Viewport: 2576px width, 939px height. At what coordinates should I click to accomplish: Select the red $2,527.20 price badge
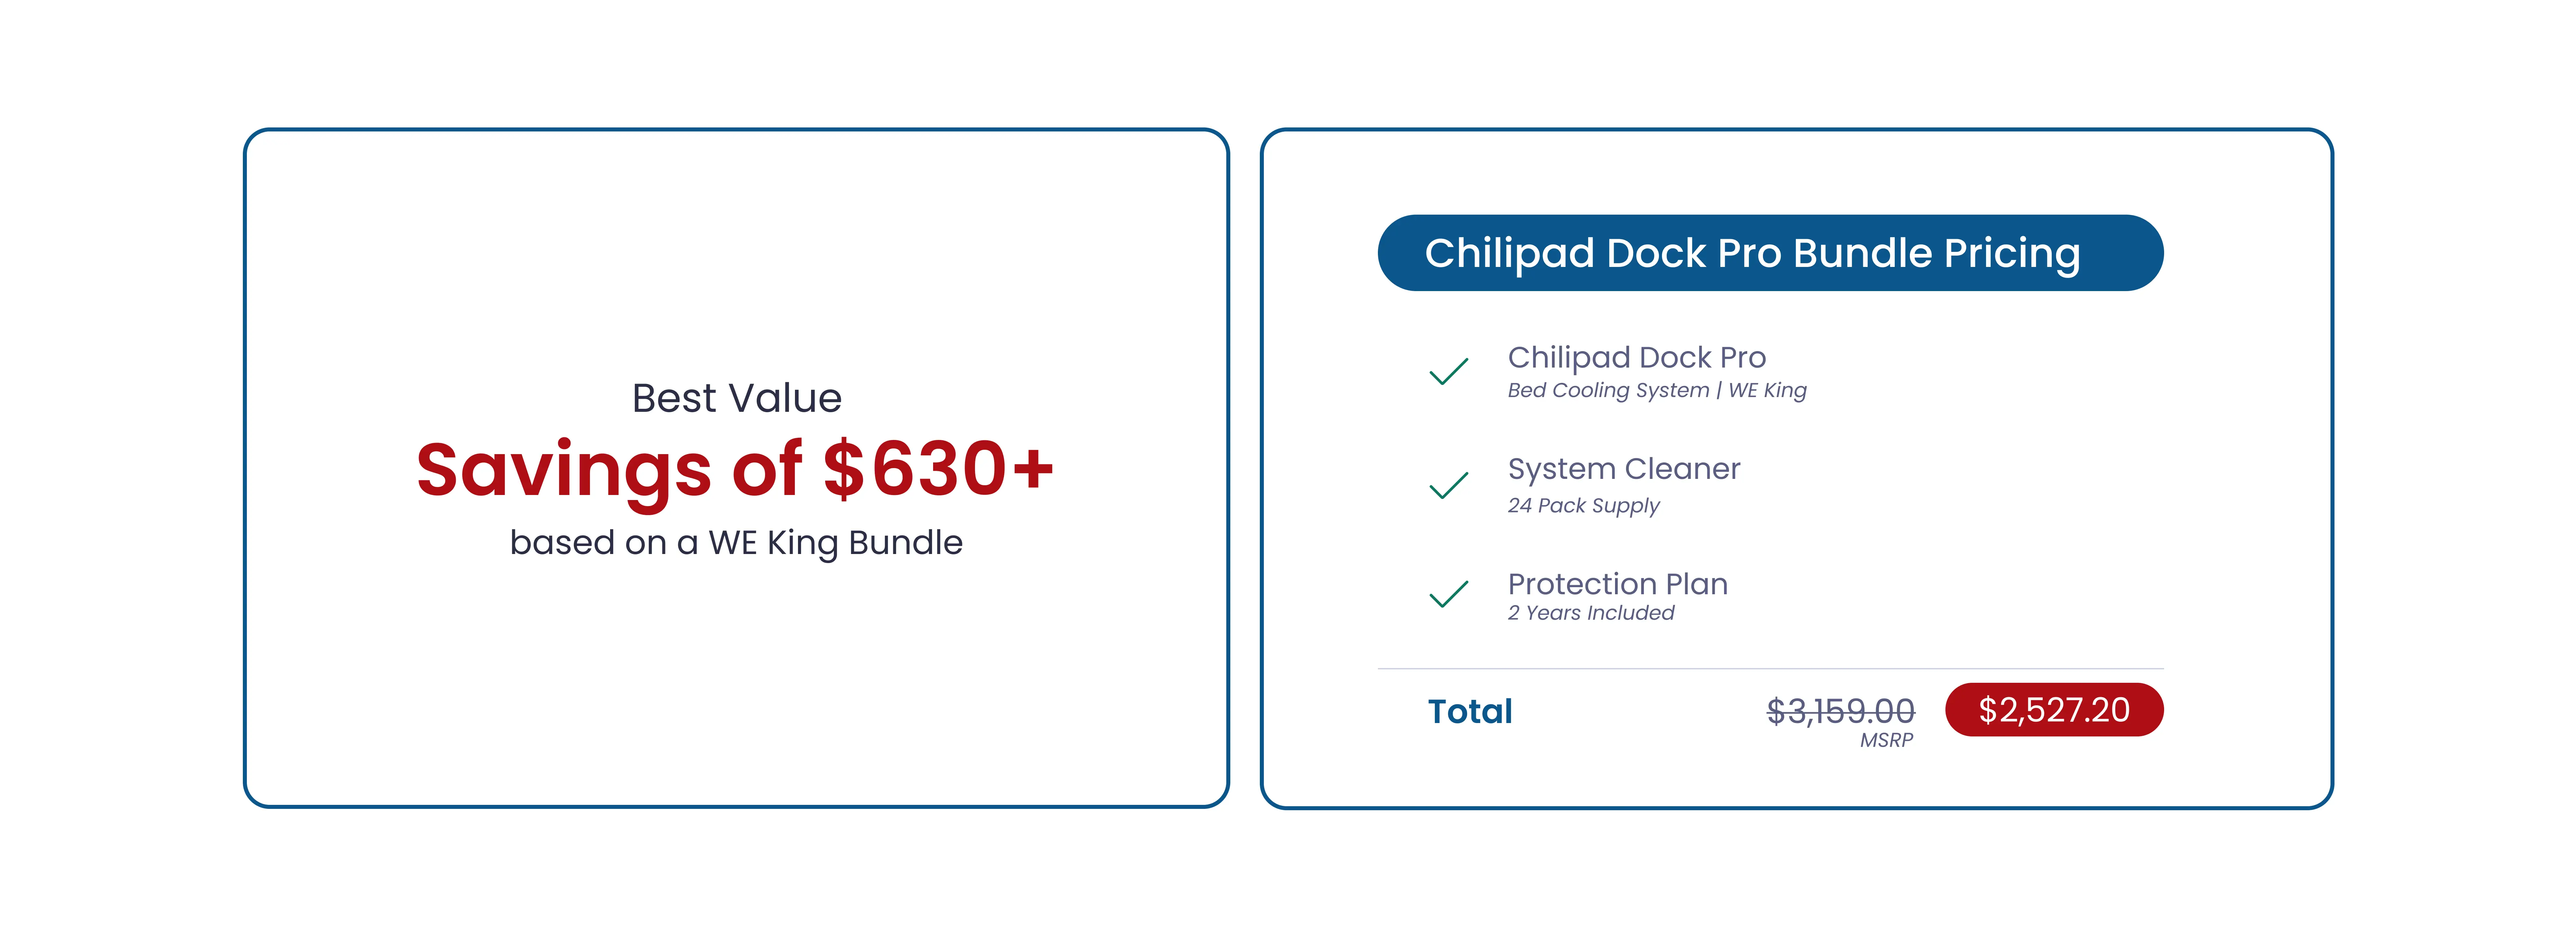pyautogui.click(x=2054, y=710)
